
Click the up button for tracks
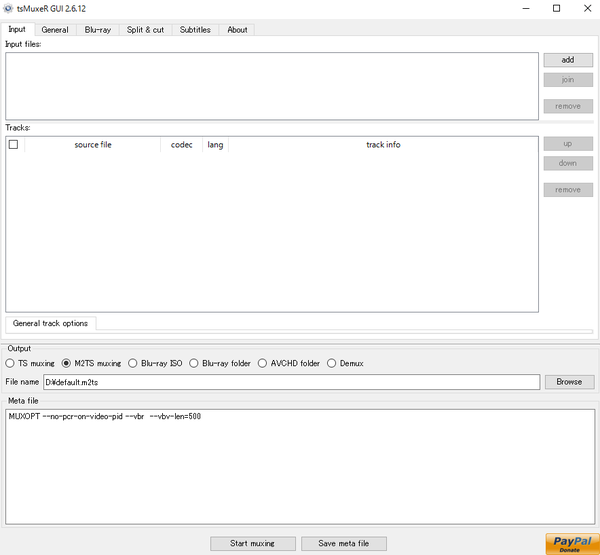pyautogui.click(x=568, y=144)
